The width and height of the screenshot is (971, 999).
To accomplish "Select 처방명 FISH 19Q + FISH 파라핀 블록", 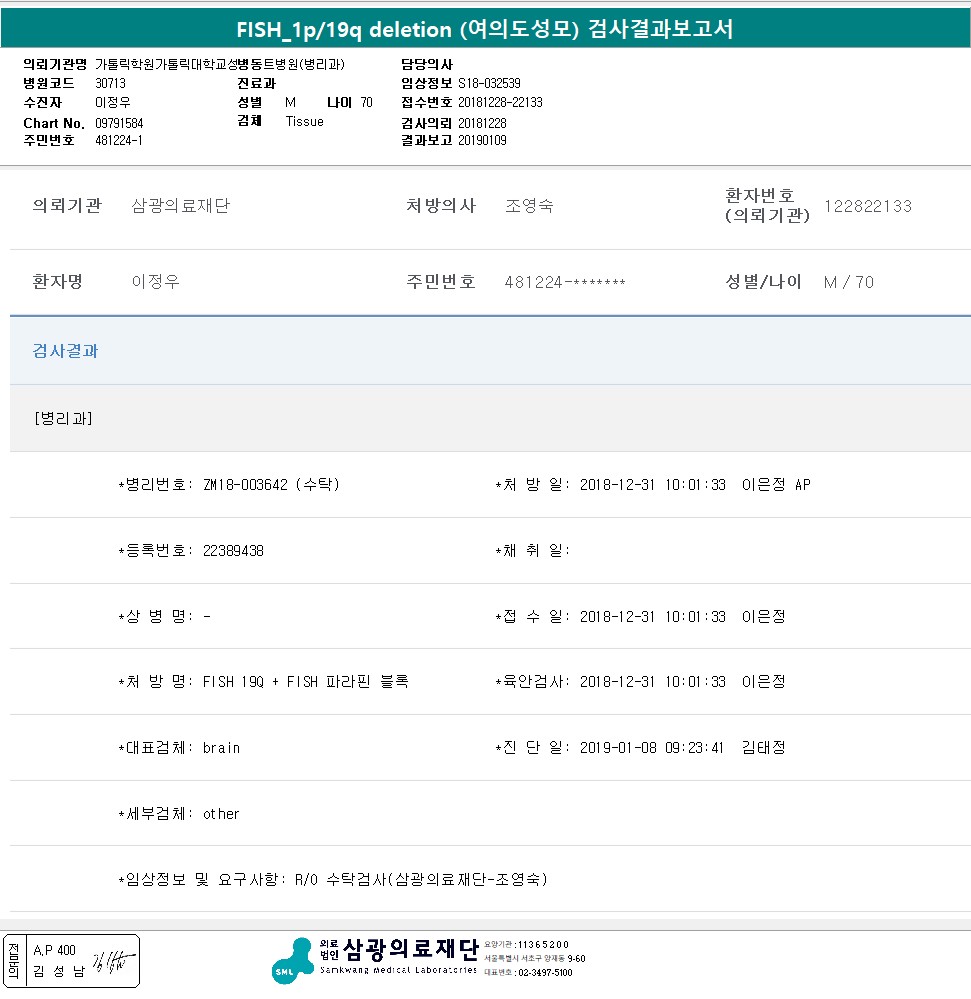I will click(306, 682).
